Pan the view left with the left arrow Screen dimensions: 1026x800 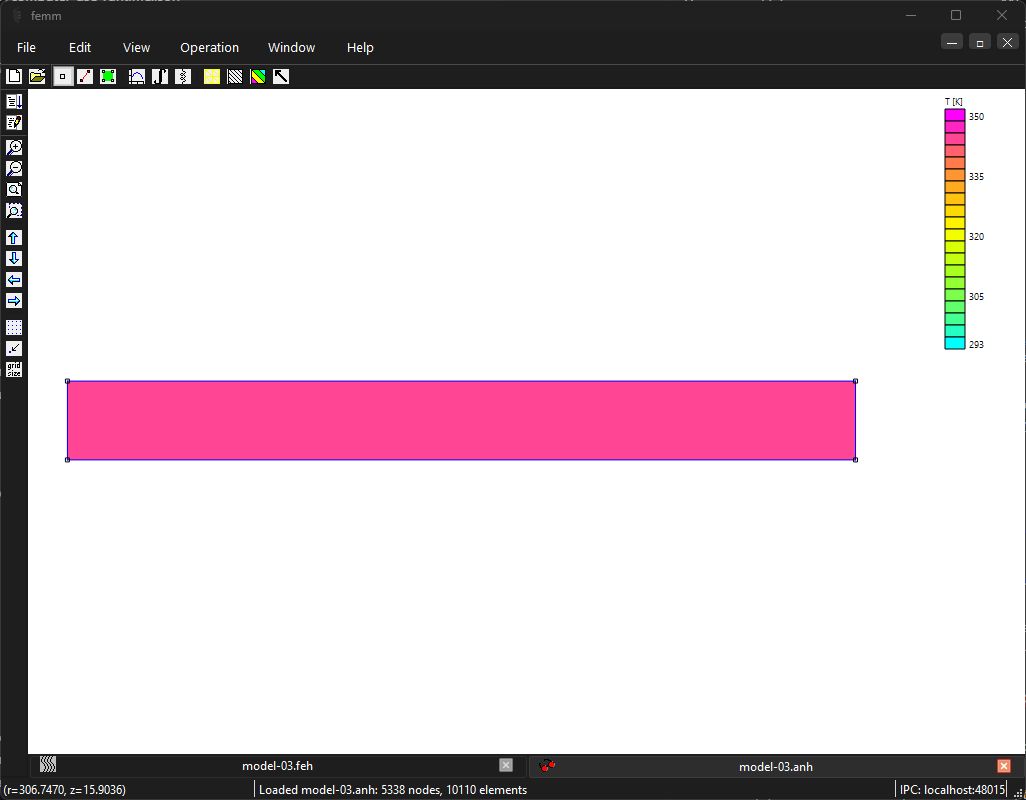coord(14,279)
